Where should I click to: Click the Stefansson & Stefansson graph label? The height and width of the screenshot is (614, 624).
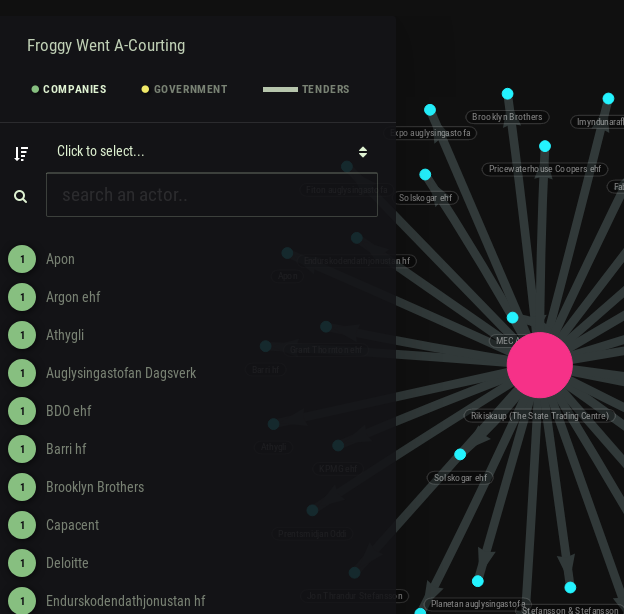[570, 610]
